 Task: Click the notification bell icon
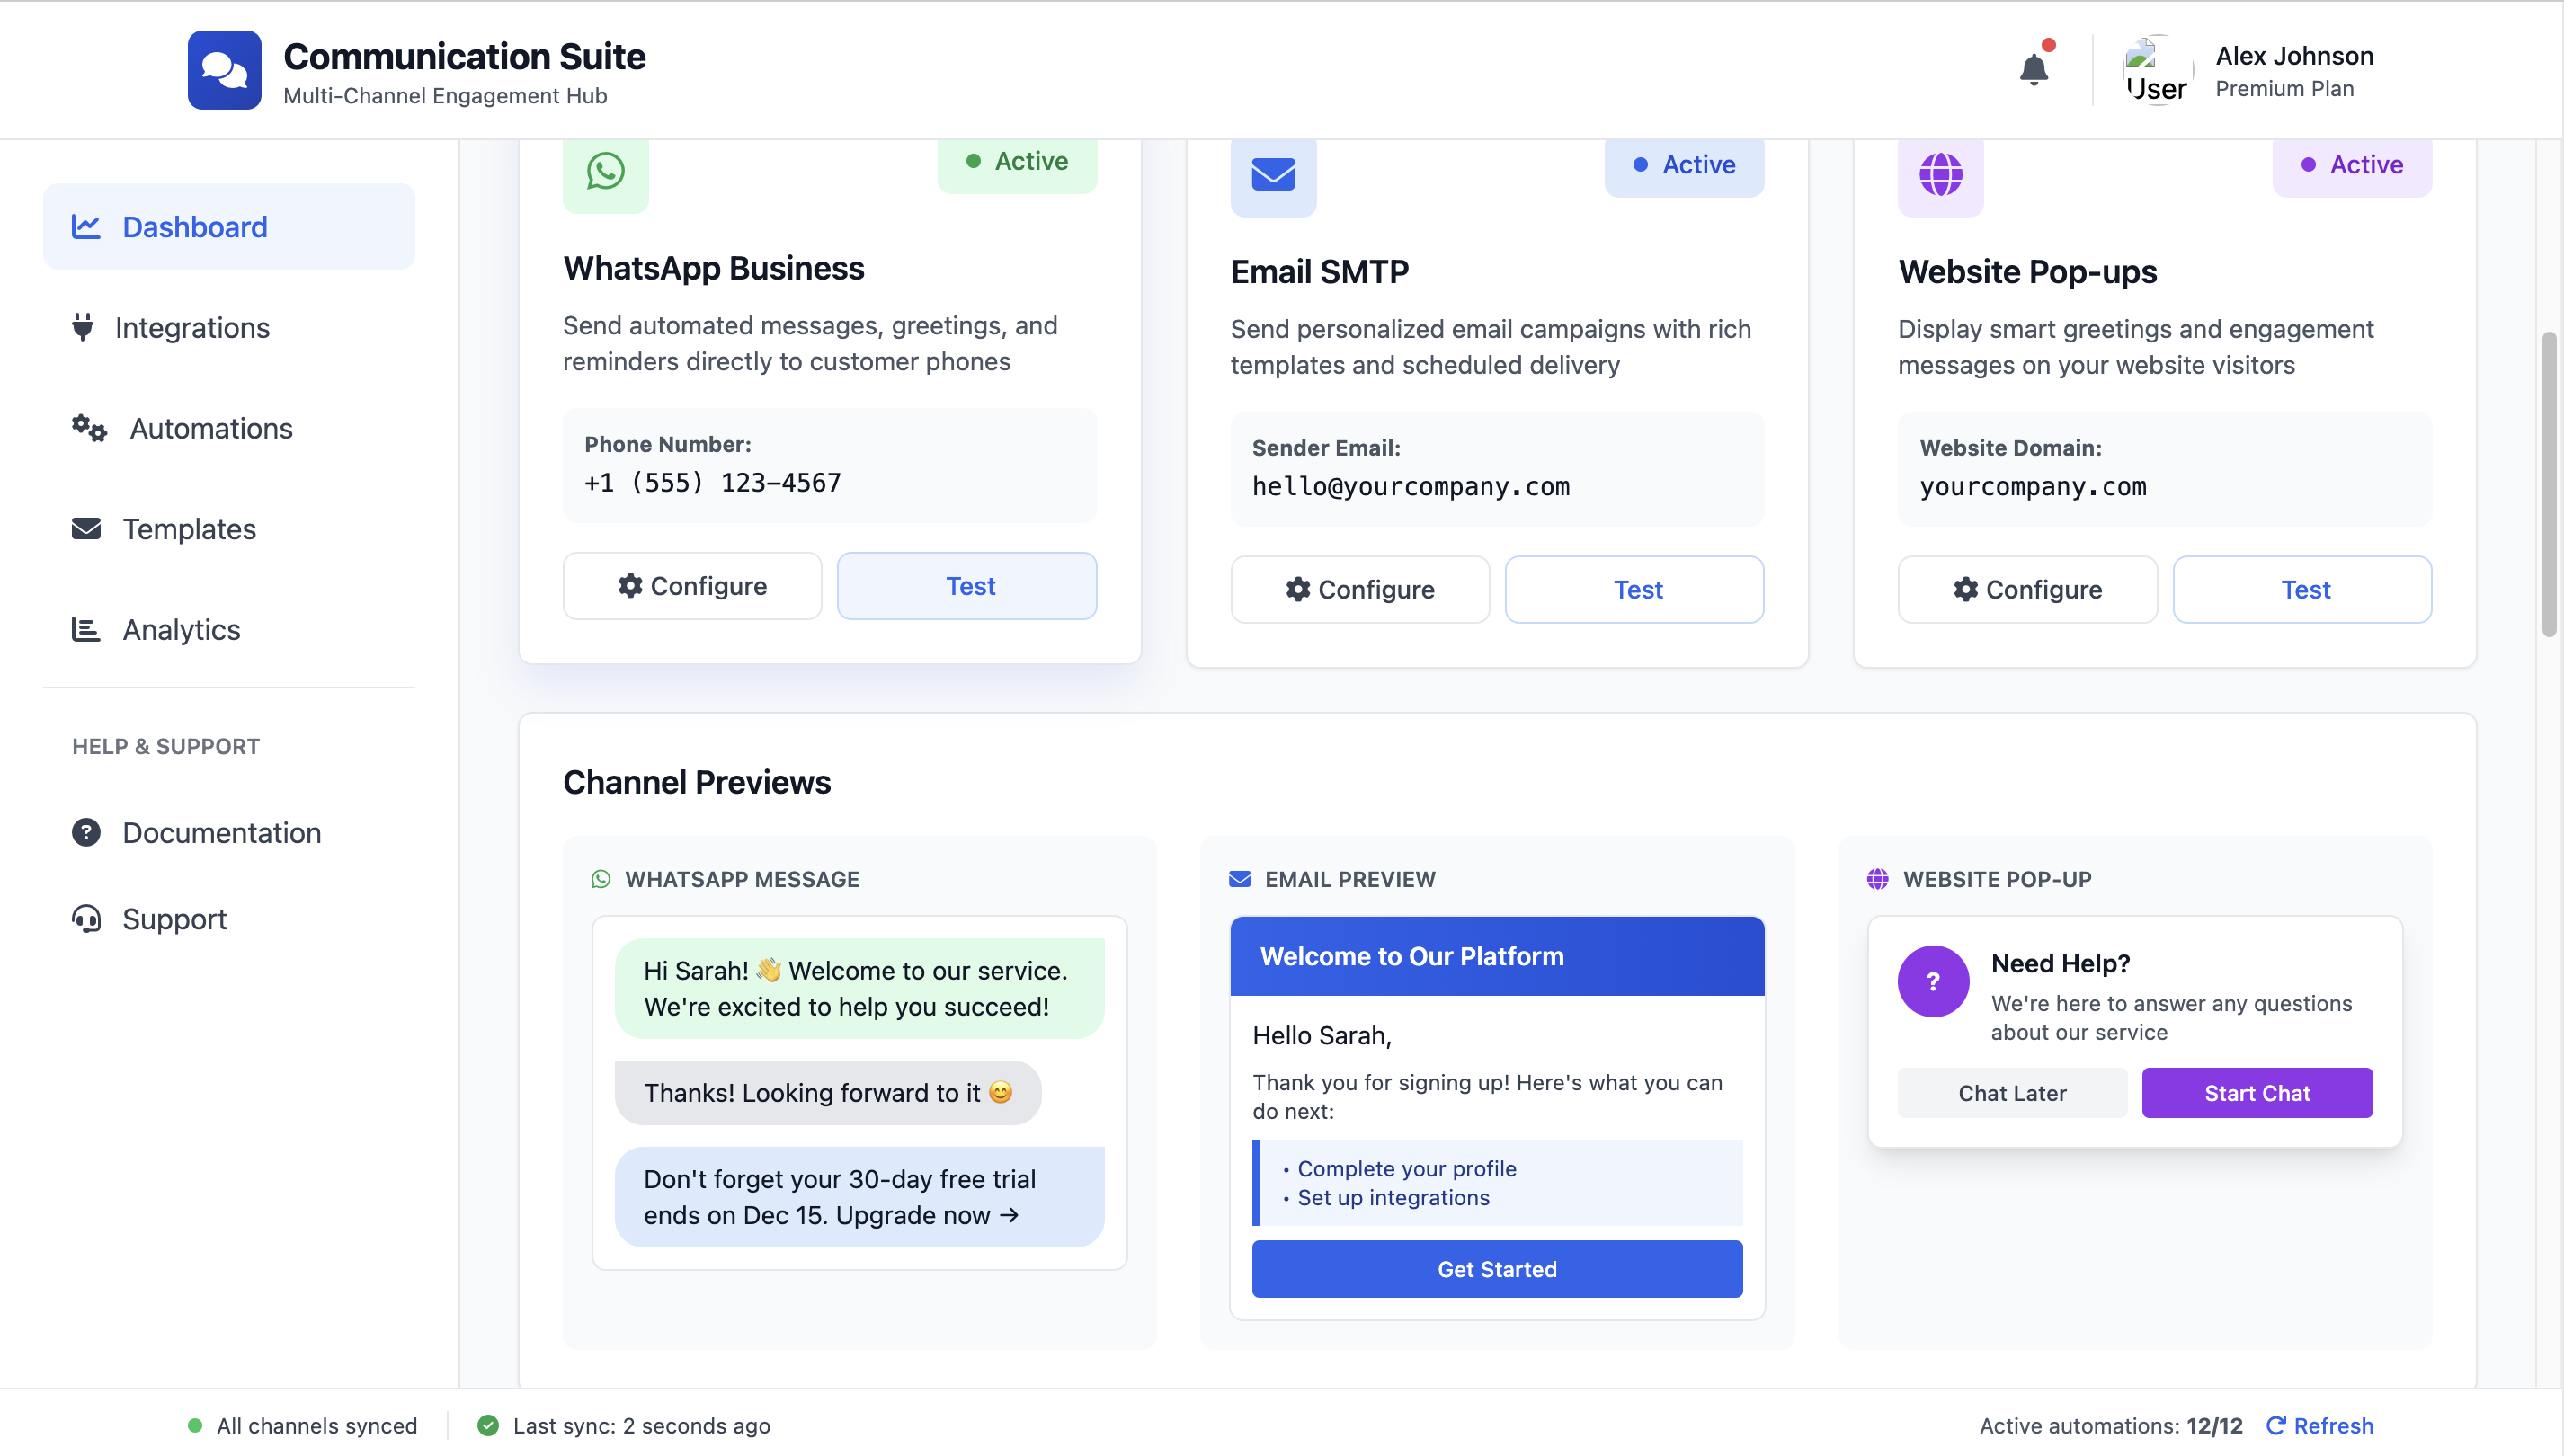(2033, 69)
